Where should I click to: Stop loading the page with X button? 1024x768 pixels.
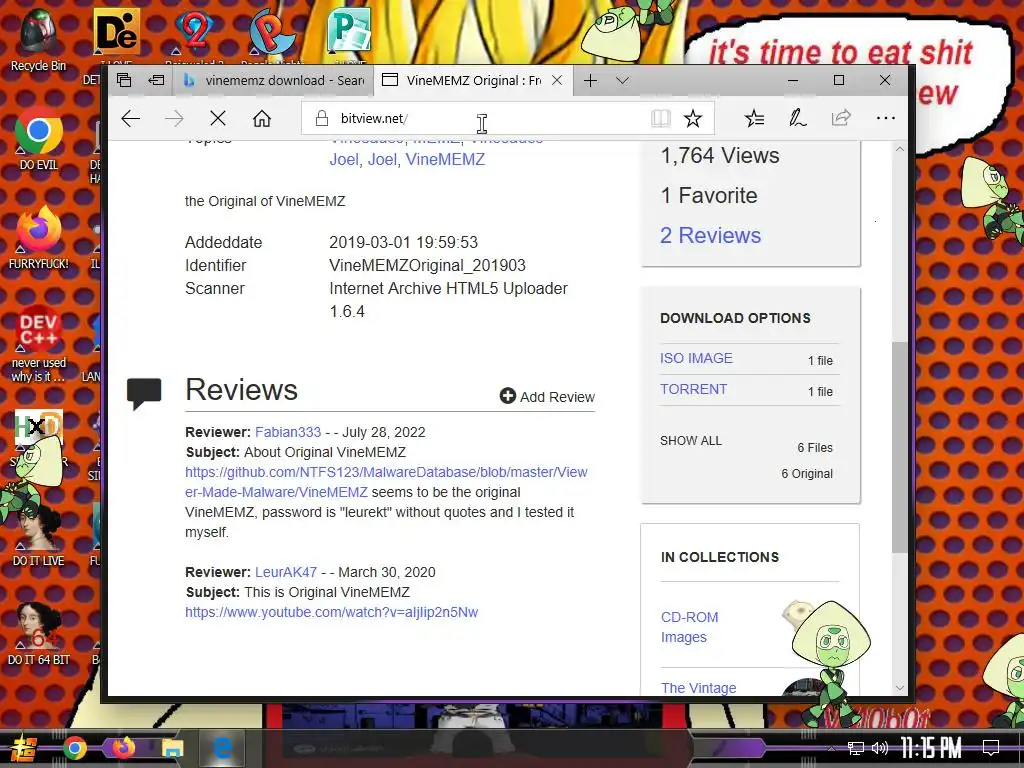[218, 118]
